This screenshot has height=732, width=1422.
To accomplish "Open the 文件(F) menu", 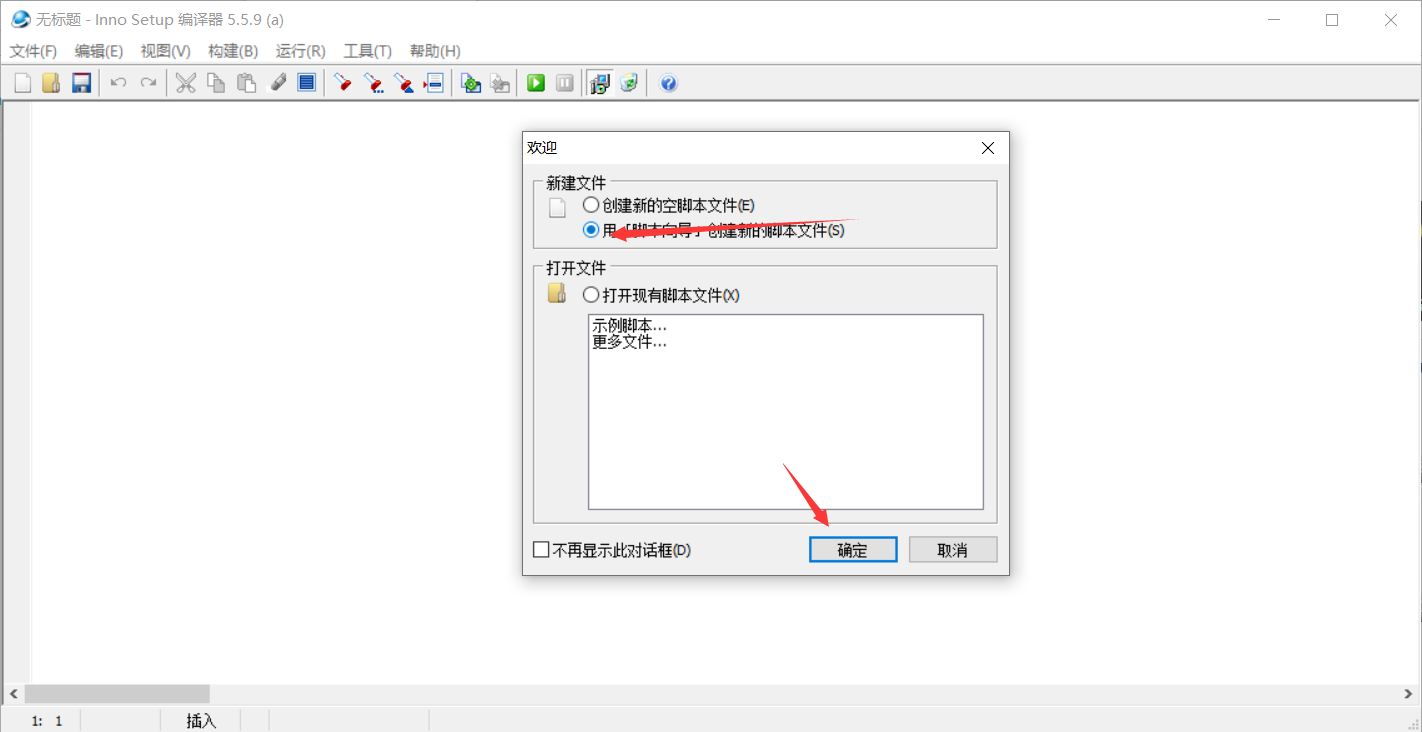I will pos(33,51).
